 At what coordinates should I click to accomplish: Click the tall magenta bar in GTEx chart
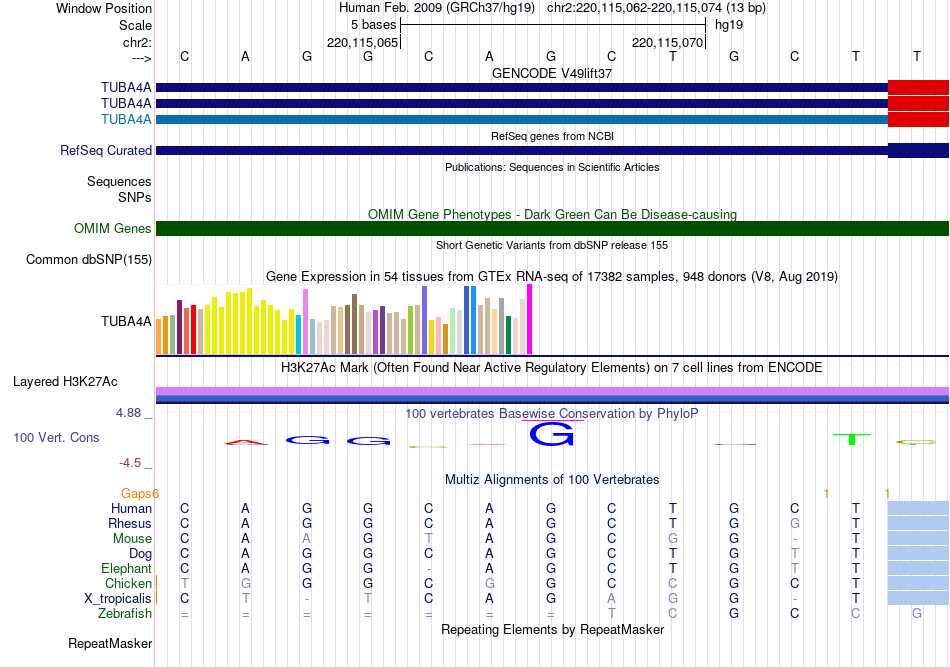pyautogui.click(x=530, y=319)
